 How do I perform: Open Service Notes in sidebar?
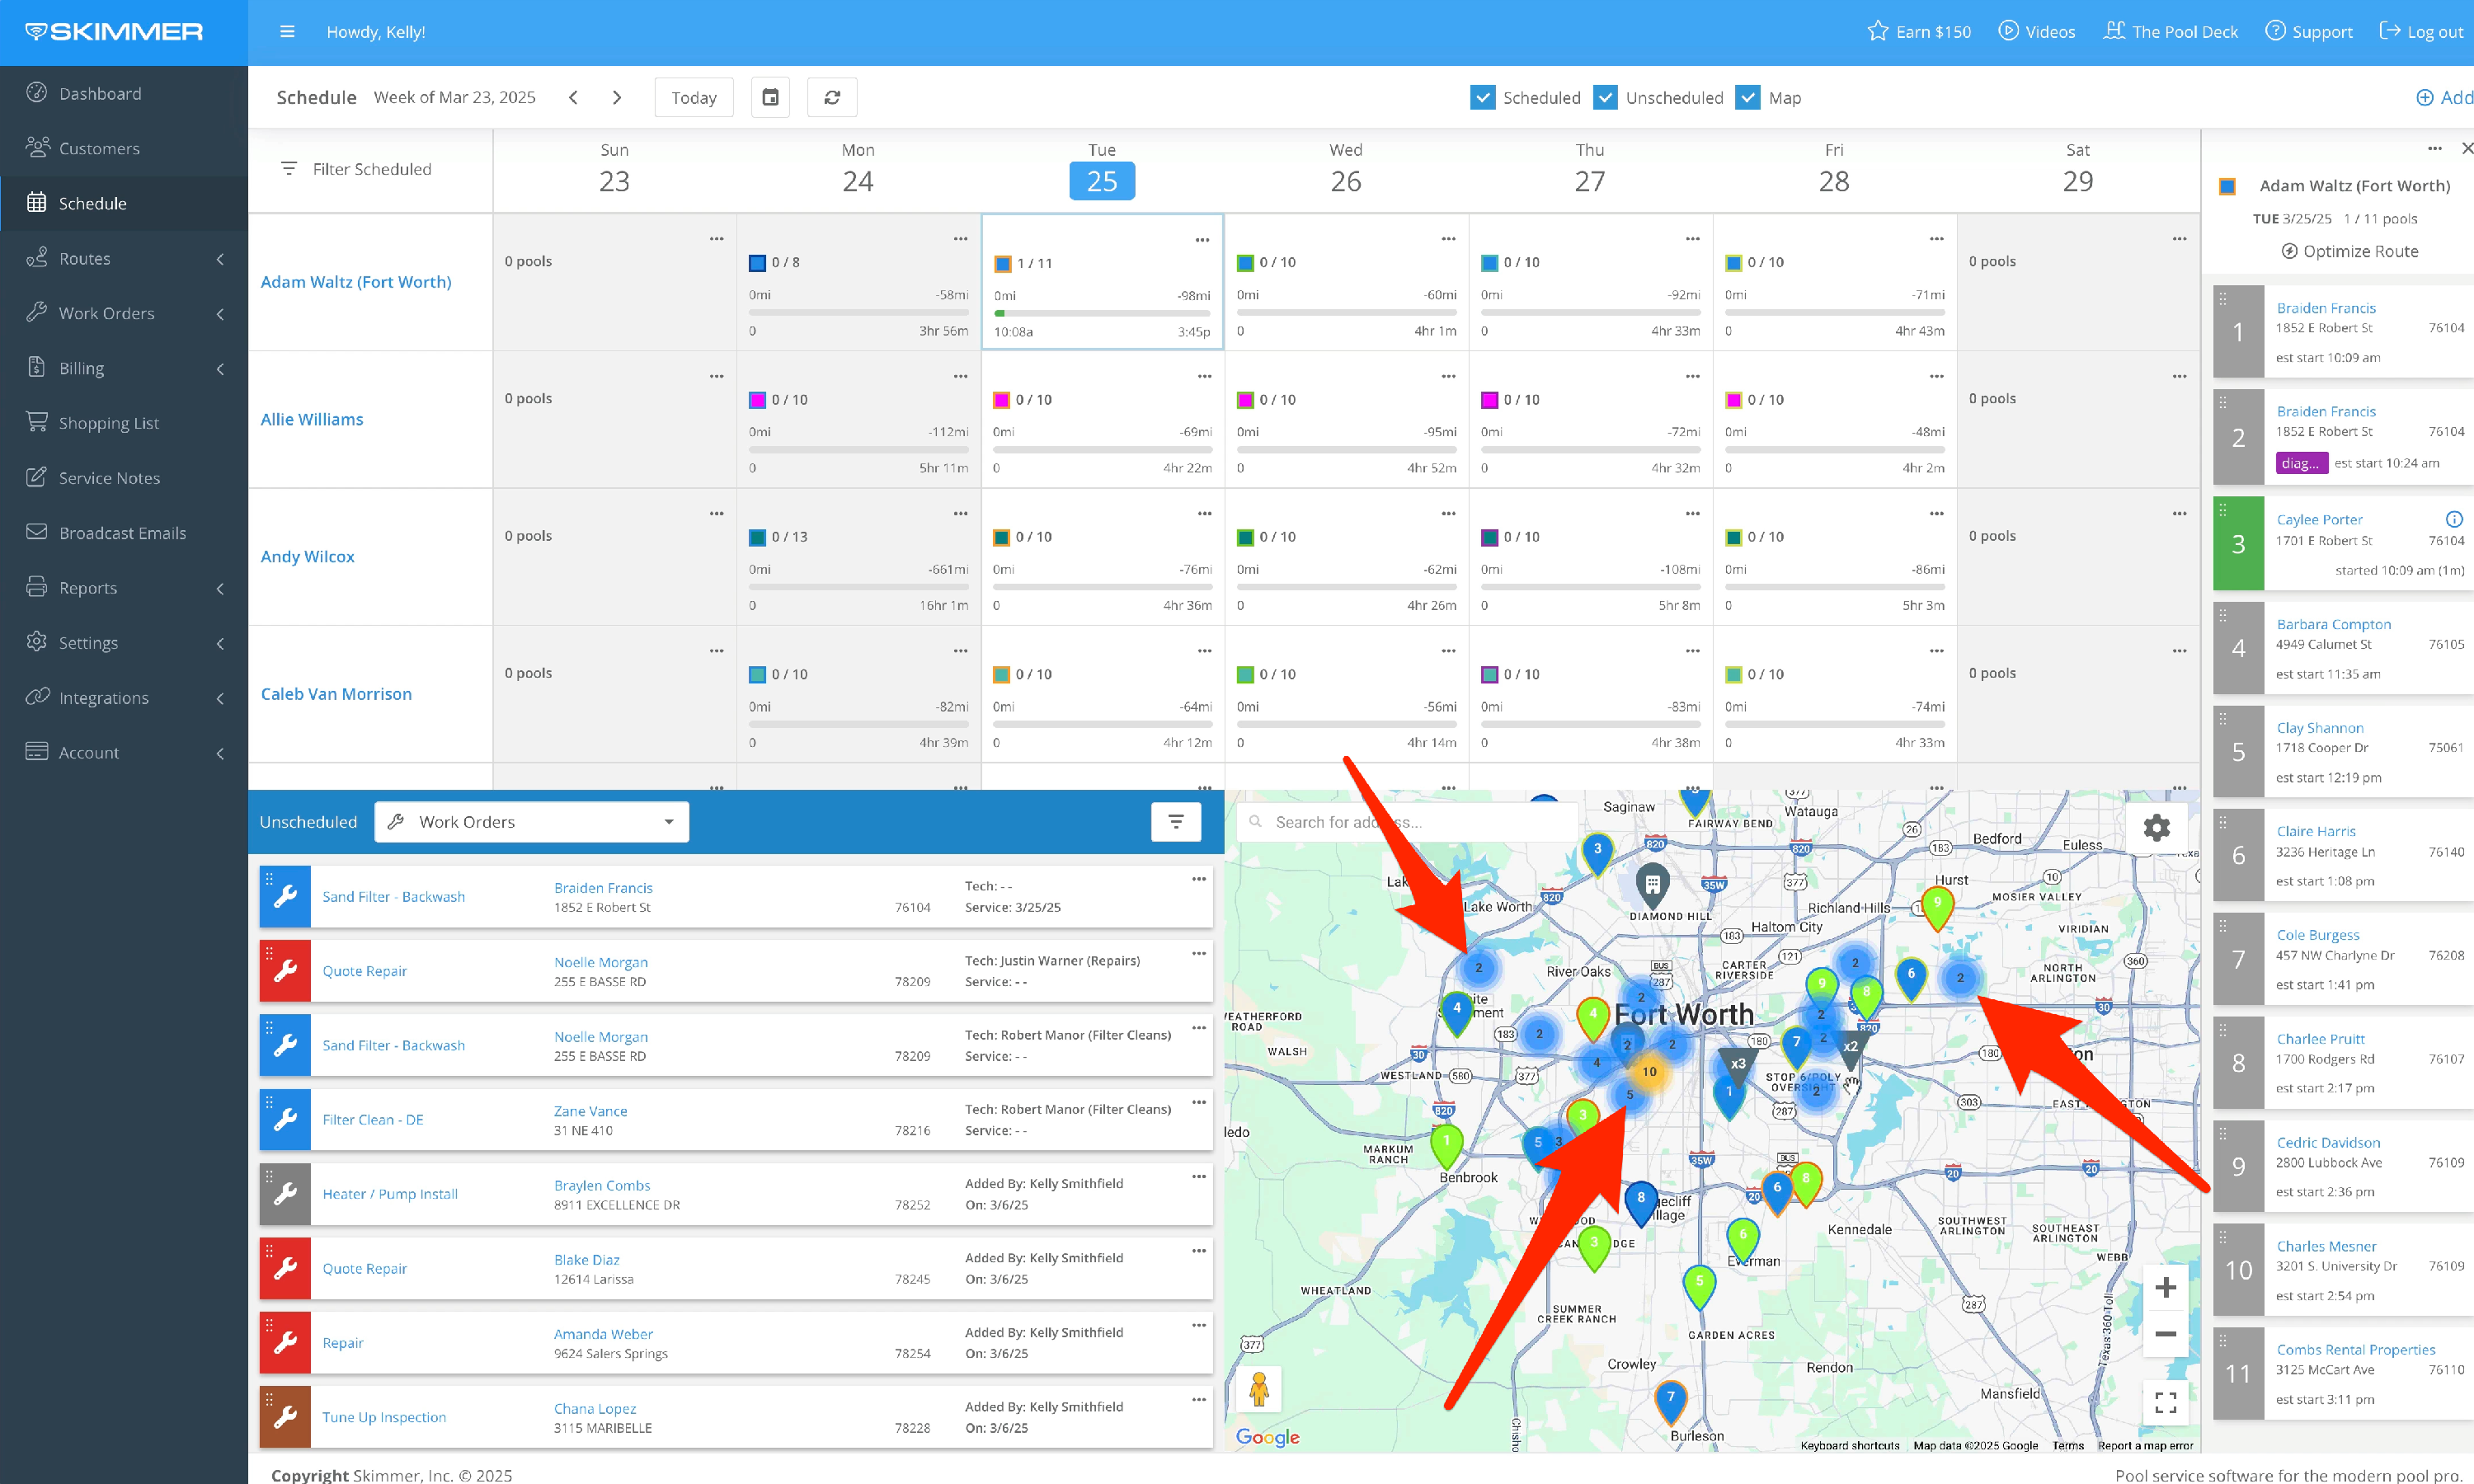click(x=109, y=478)
